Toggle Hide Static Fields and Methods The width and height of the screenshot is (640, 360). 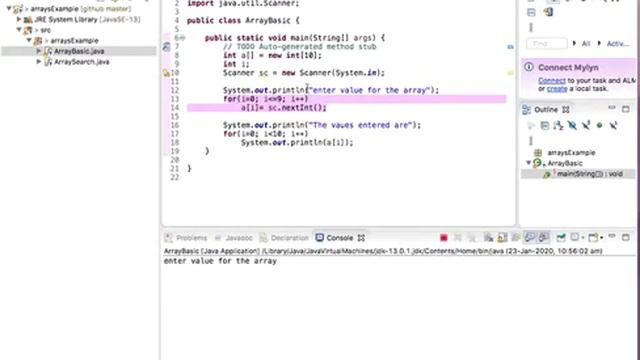coord(586,126)
